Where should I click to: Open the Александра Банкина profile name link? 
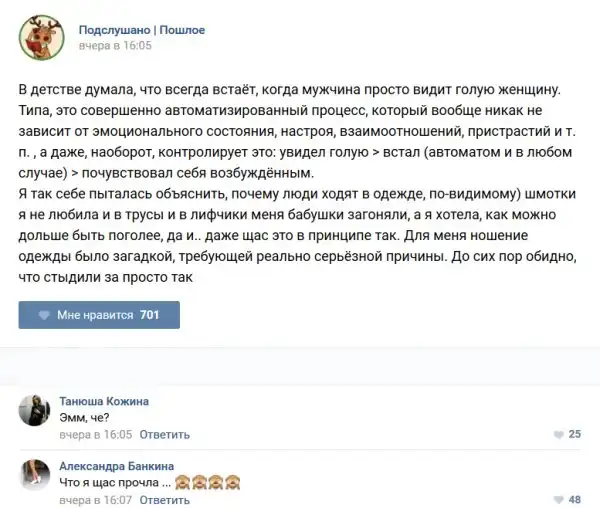pyautogui.click(x=116, y=466)
